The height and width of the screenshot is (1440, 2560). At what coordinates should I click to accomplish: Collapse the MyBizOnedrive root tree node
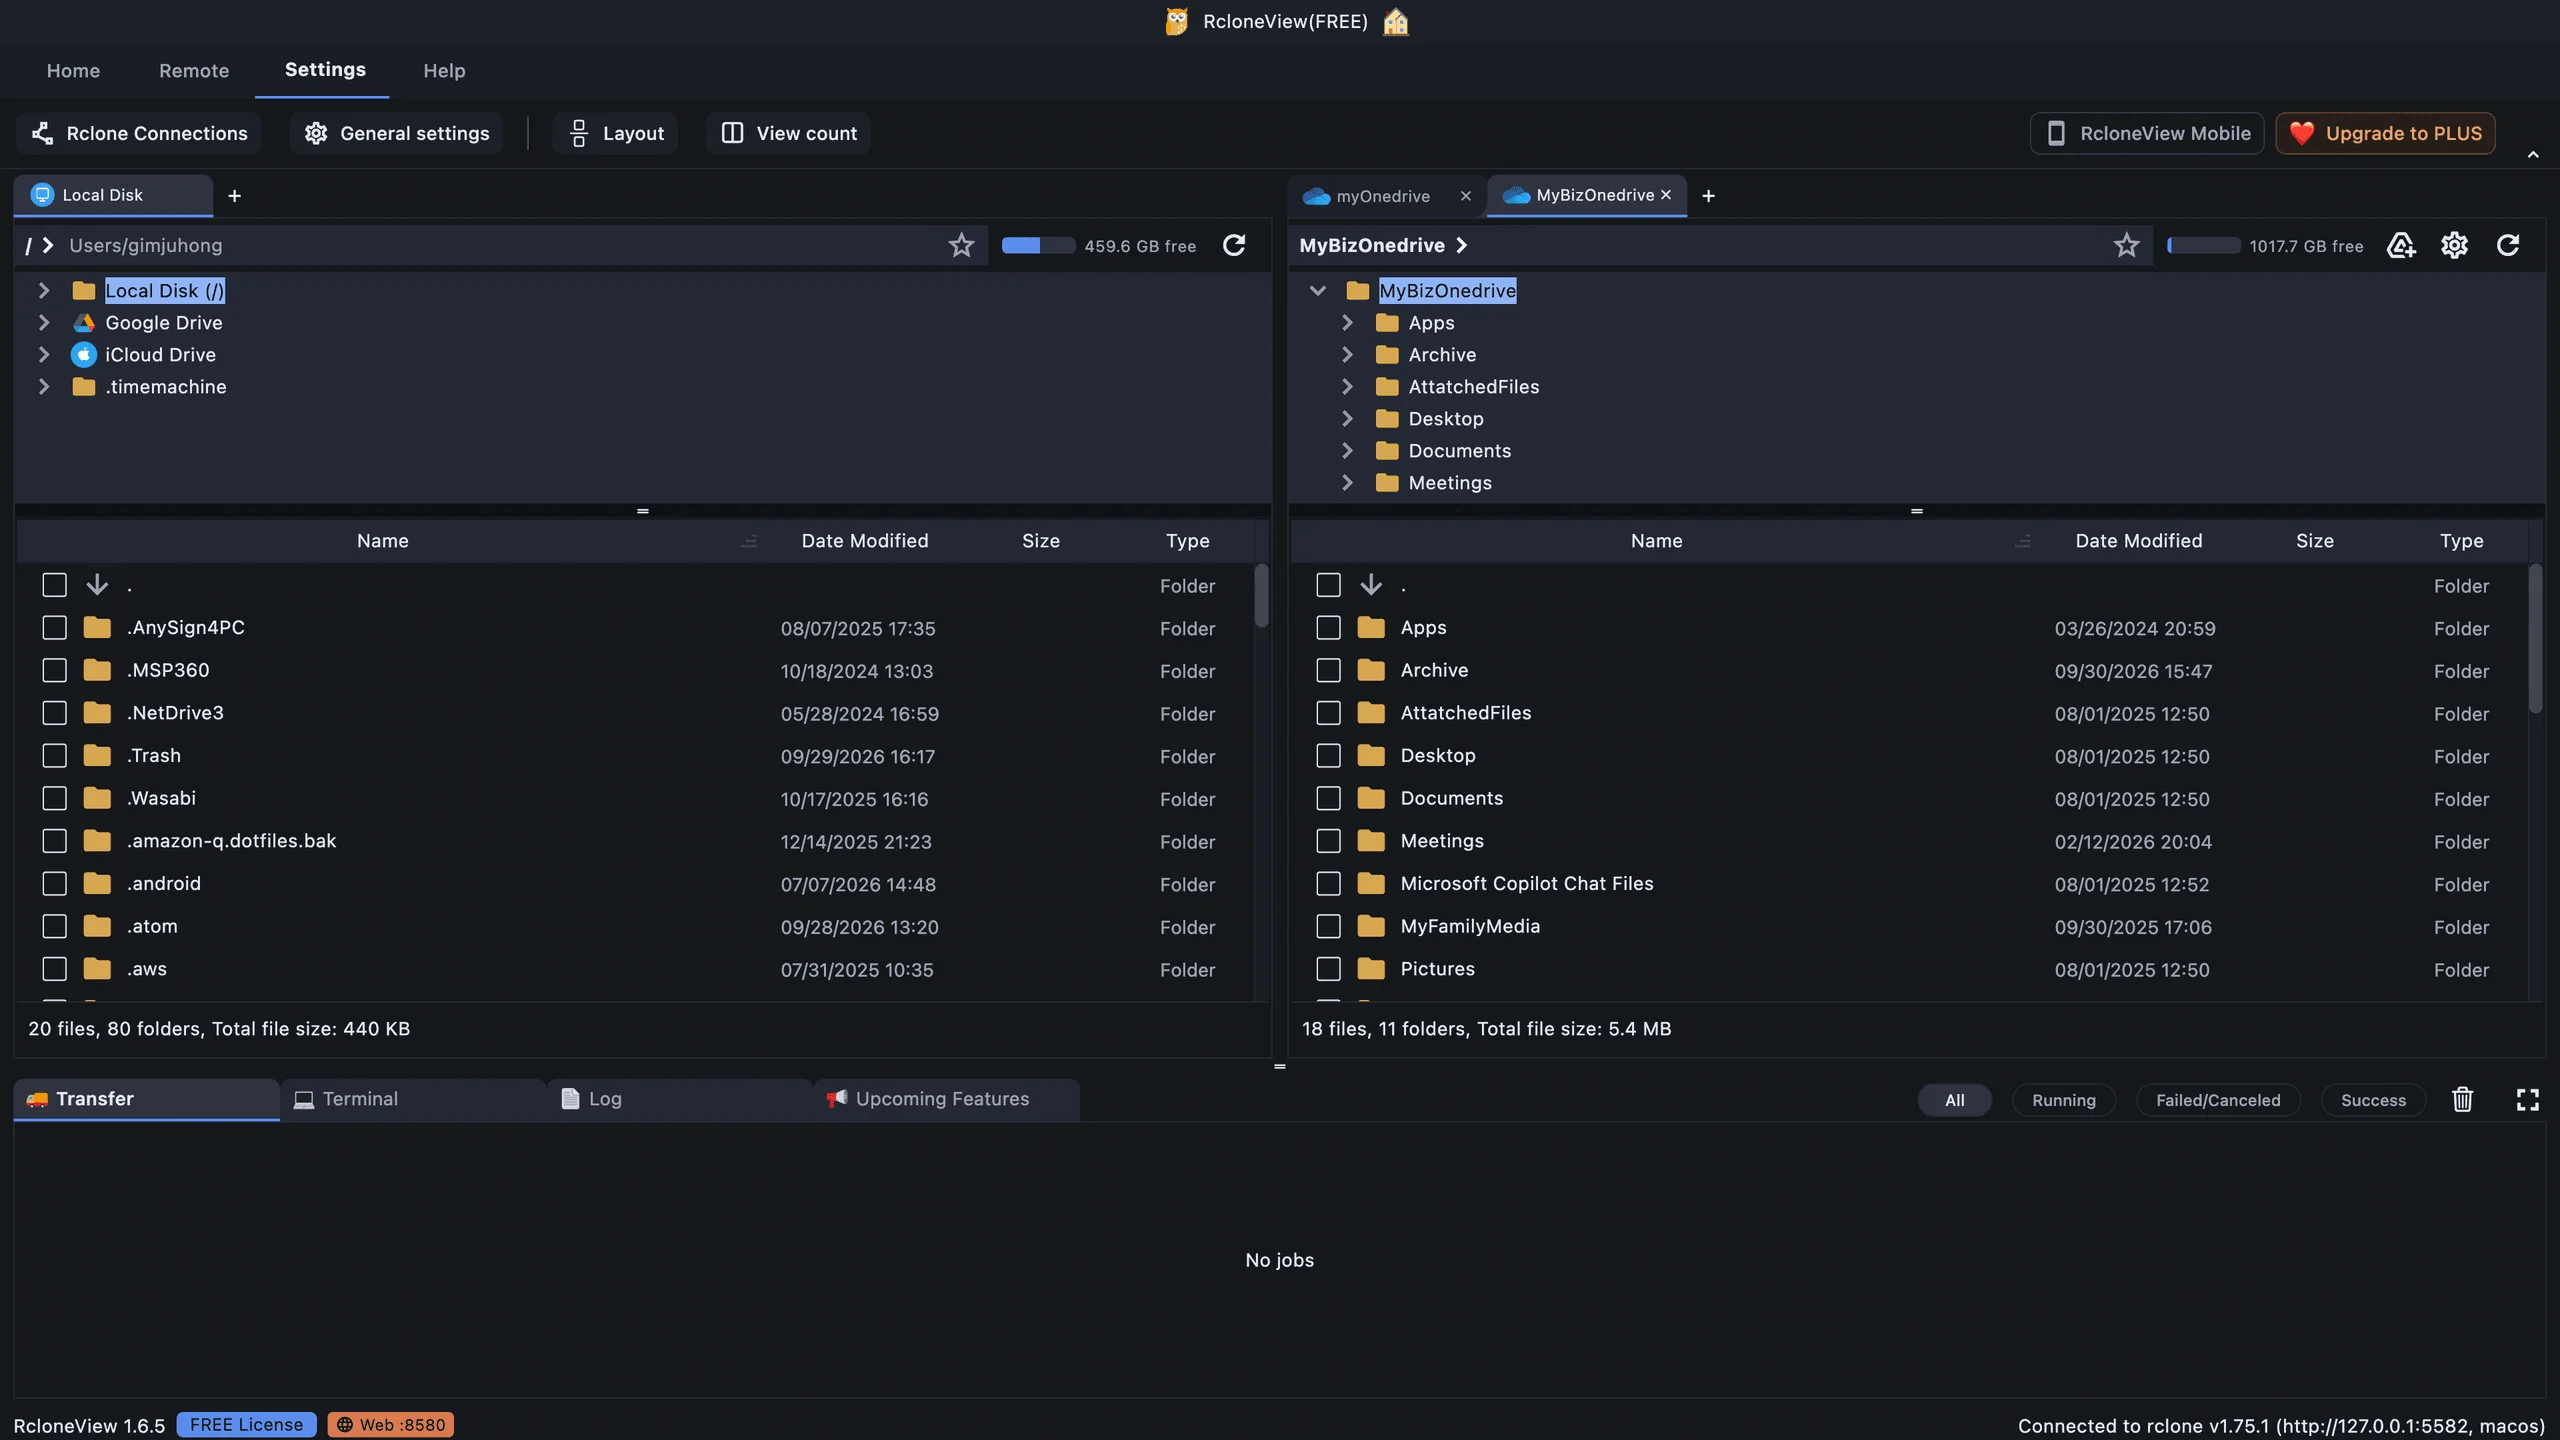tap(1318, 291)
